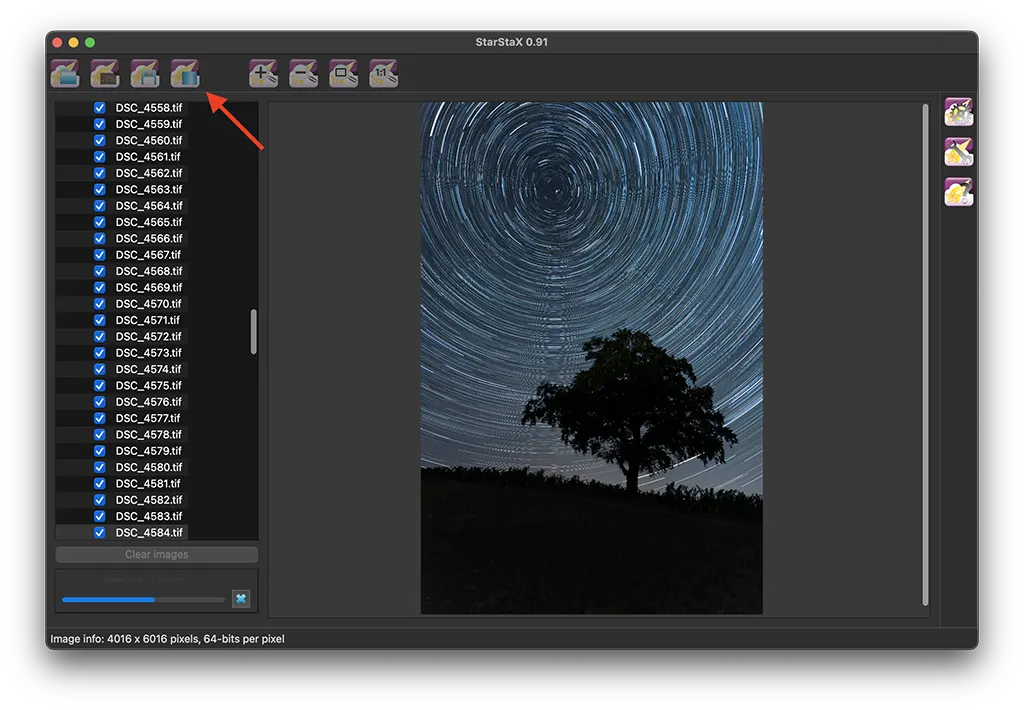Click the Open Images toolbar icon
Viewport: 1024px width, 710px height.
click(65, 73)
